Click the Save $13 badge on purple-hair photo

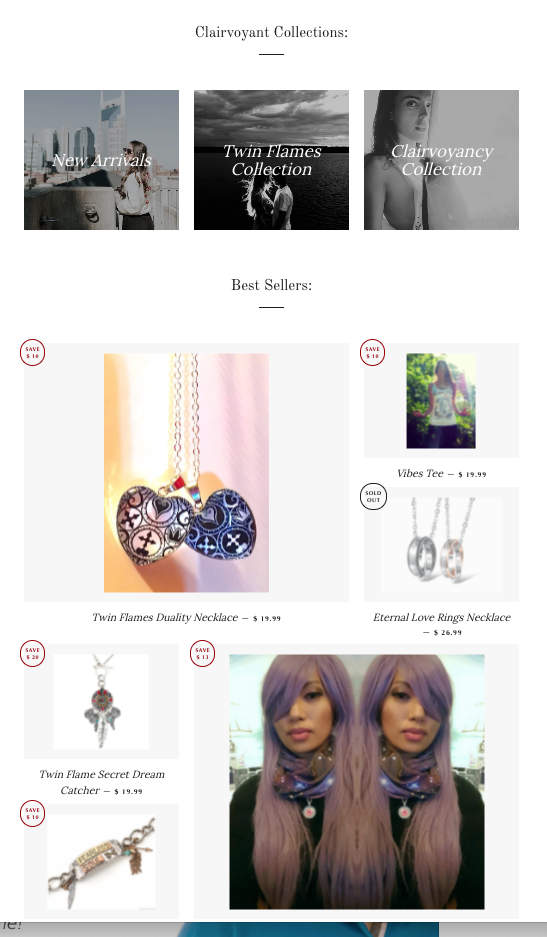(x=202, y=653)
